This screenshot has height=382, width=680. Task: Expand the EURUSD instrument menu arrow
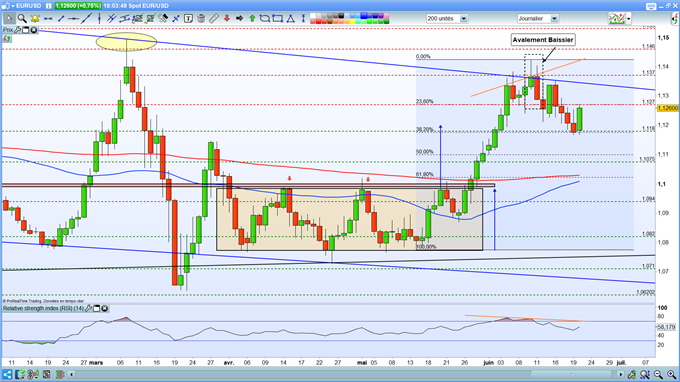coord(13,6)
